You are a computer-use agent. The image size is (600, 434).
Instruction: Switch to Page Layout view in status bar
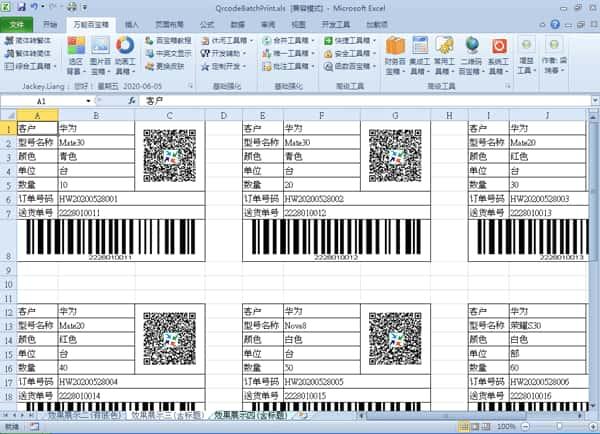point(475,426)
